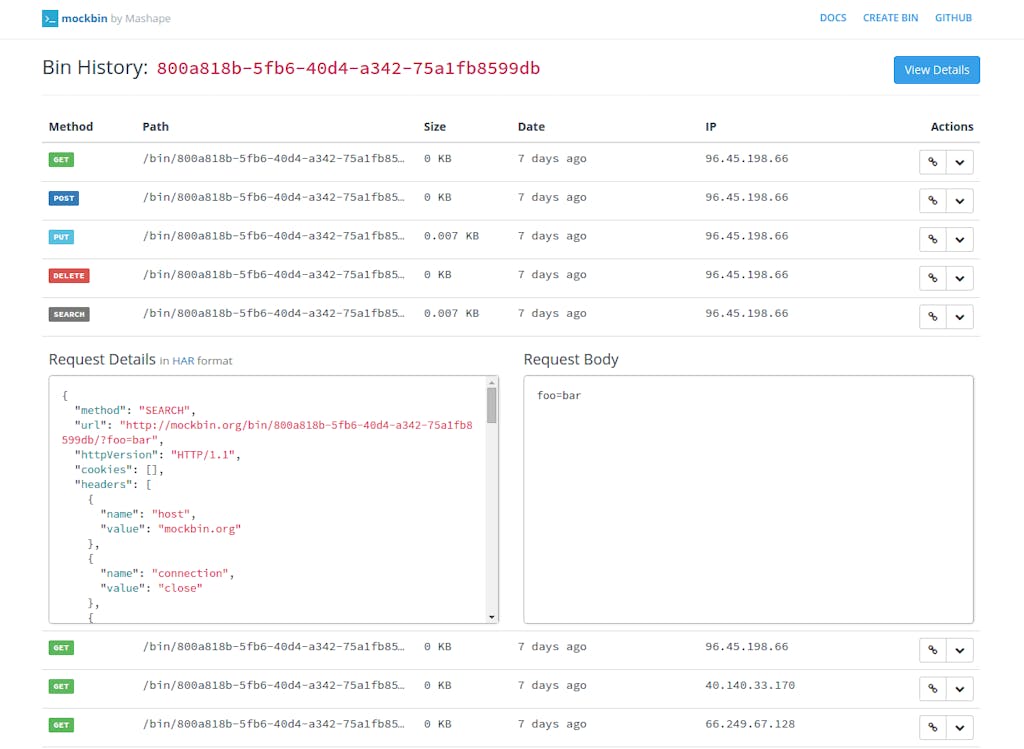
Task: Open the DOCS navigation item
Action: click(x=832, y=18)
